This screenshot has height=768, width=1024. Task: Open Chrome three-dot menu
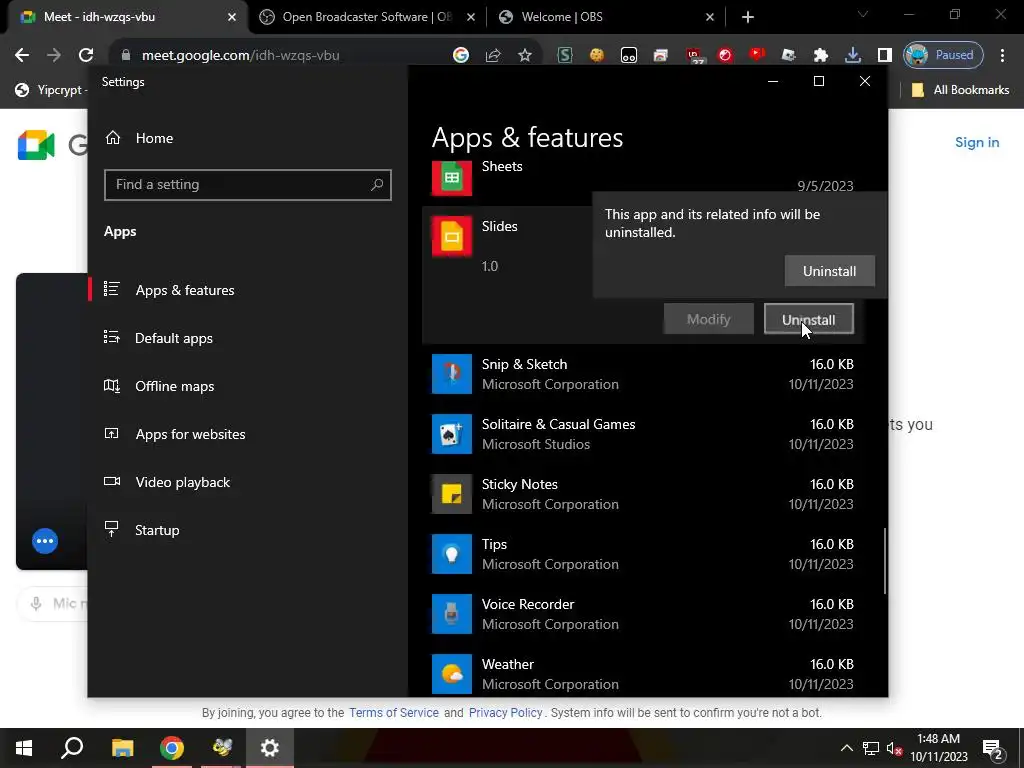point(1002,55)
